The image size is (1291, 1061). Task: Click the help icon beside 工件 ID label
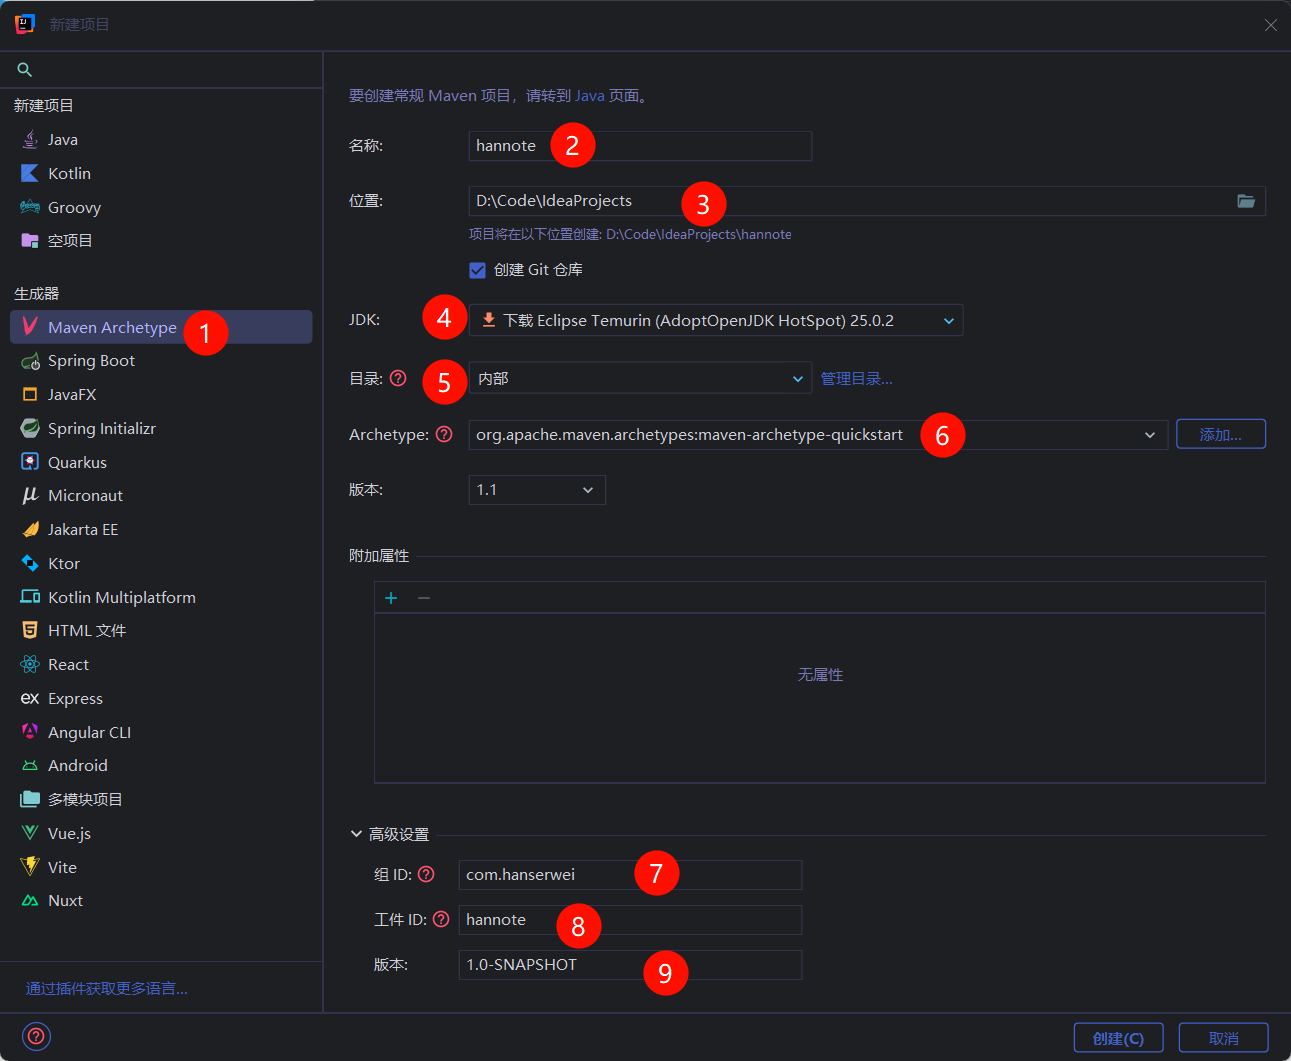(441, 919)
